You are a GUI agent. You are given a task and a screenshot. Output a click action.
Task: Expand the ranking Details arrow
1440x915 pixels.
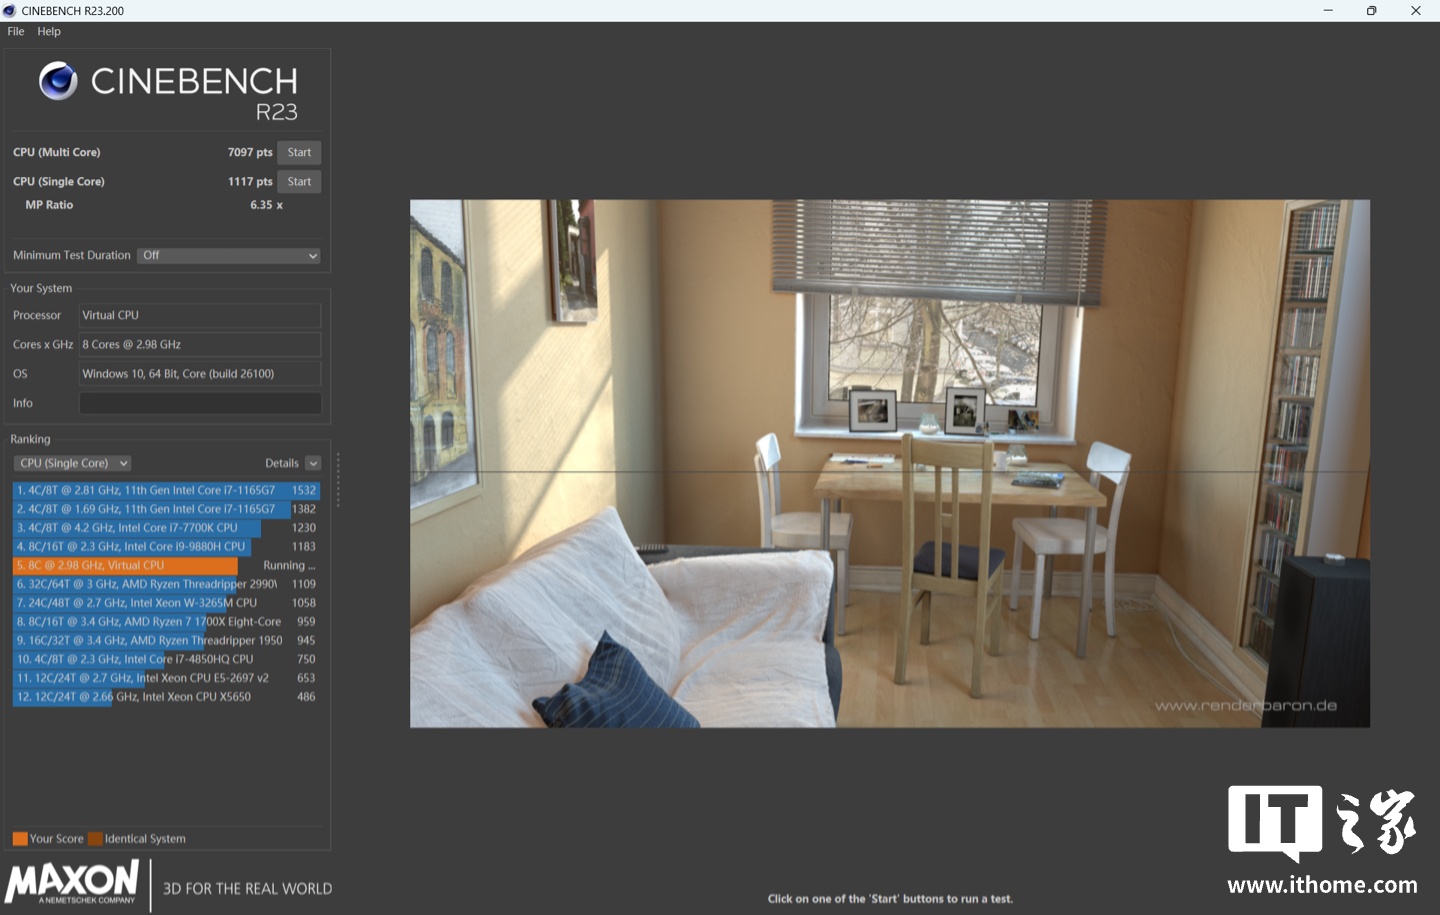[x=313, y=464]
